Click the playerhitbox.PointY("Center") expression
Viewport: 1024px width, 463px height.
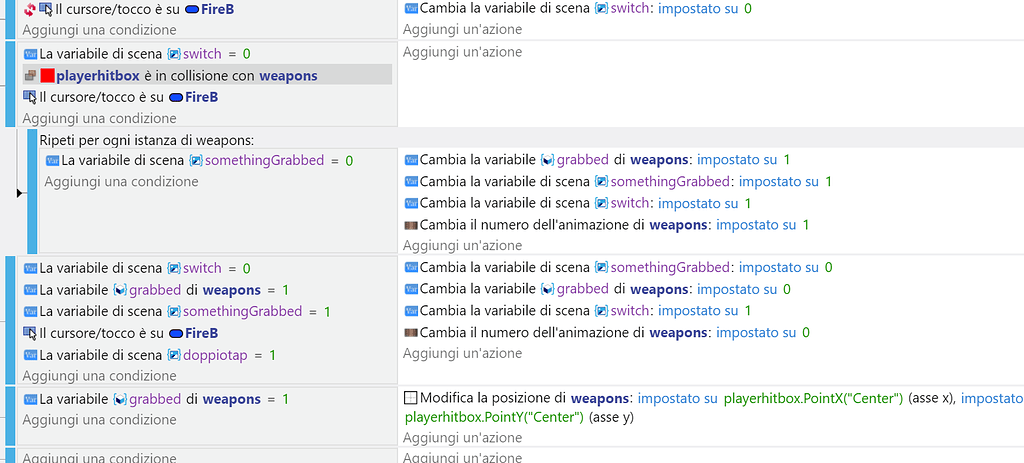pyautogui.click(x=494, y=417)
